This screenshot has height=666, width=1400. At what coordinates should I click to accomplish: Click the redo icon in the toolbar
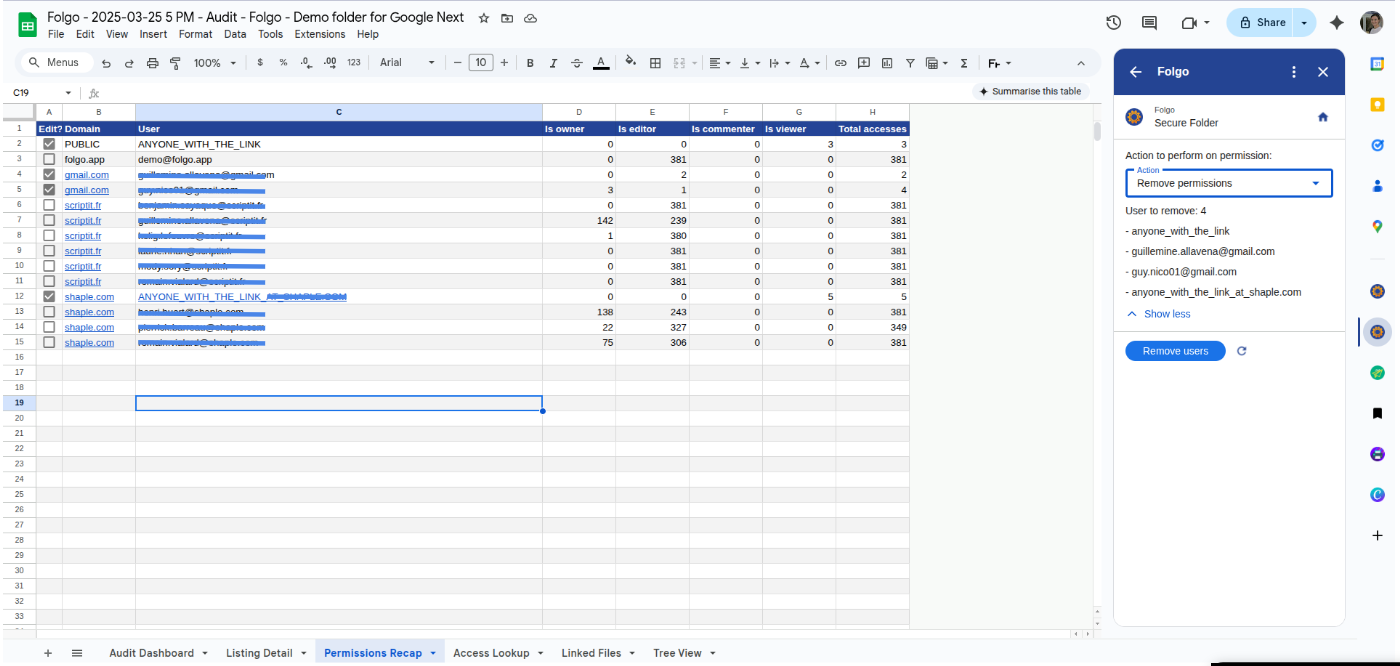click(x=129, y=63)
